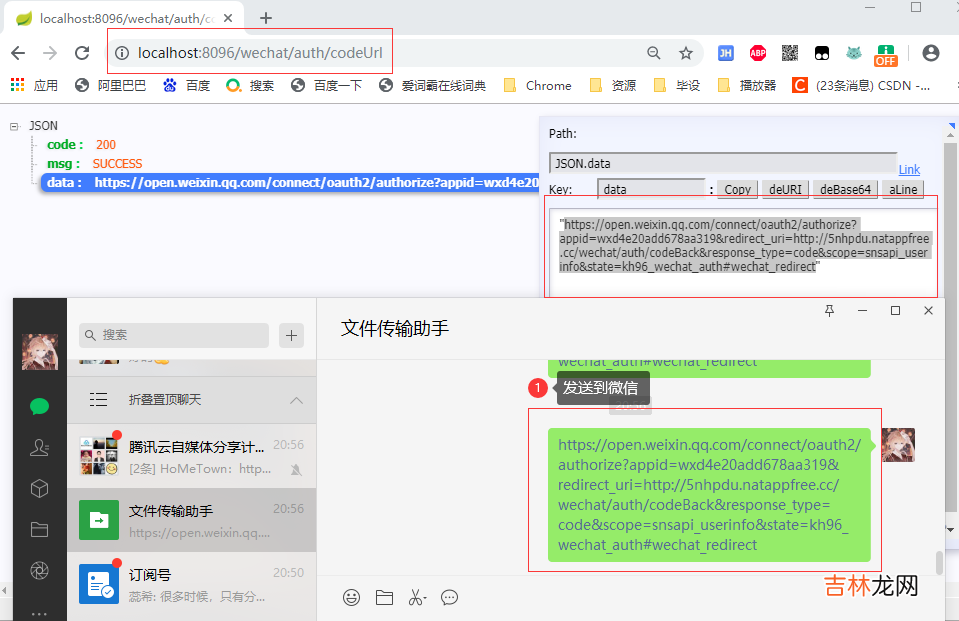
Task: Open WeChat contacts icon in sidebar
Action: coord(39,447)
